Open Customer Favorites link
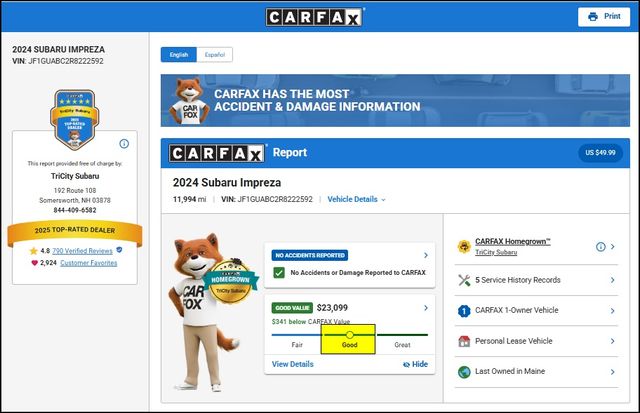640x413 pixels. [89, 263]
